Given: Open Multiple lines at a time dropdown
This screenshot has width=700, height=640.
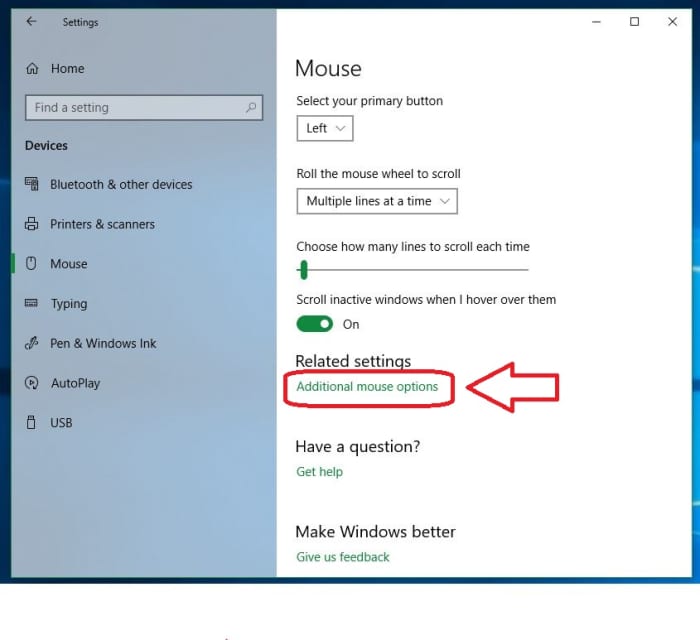Looking at the screenshot, I should (377, 201).
